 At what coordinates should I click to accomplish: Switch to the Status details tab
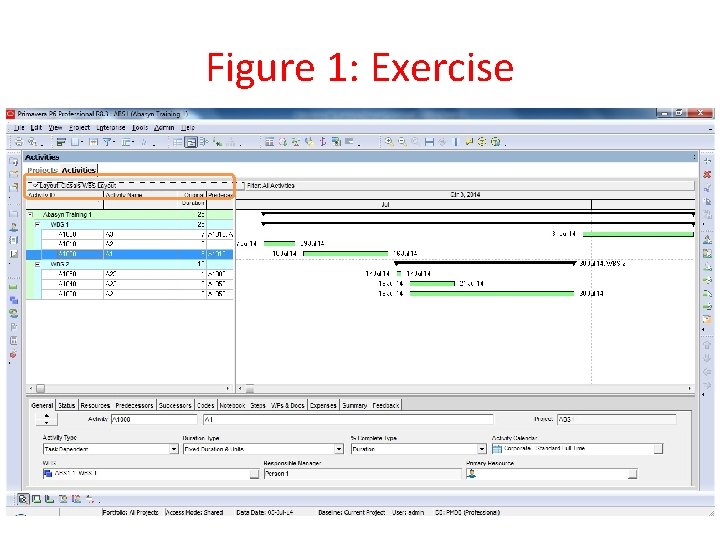click(x=67, y=405)
